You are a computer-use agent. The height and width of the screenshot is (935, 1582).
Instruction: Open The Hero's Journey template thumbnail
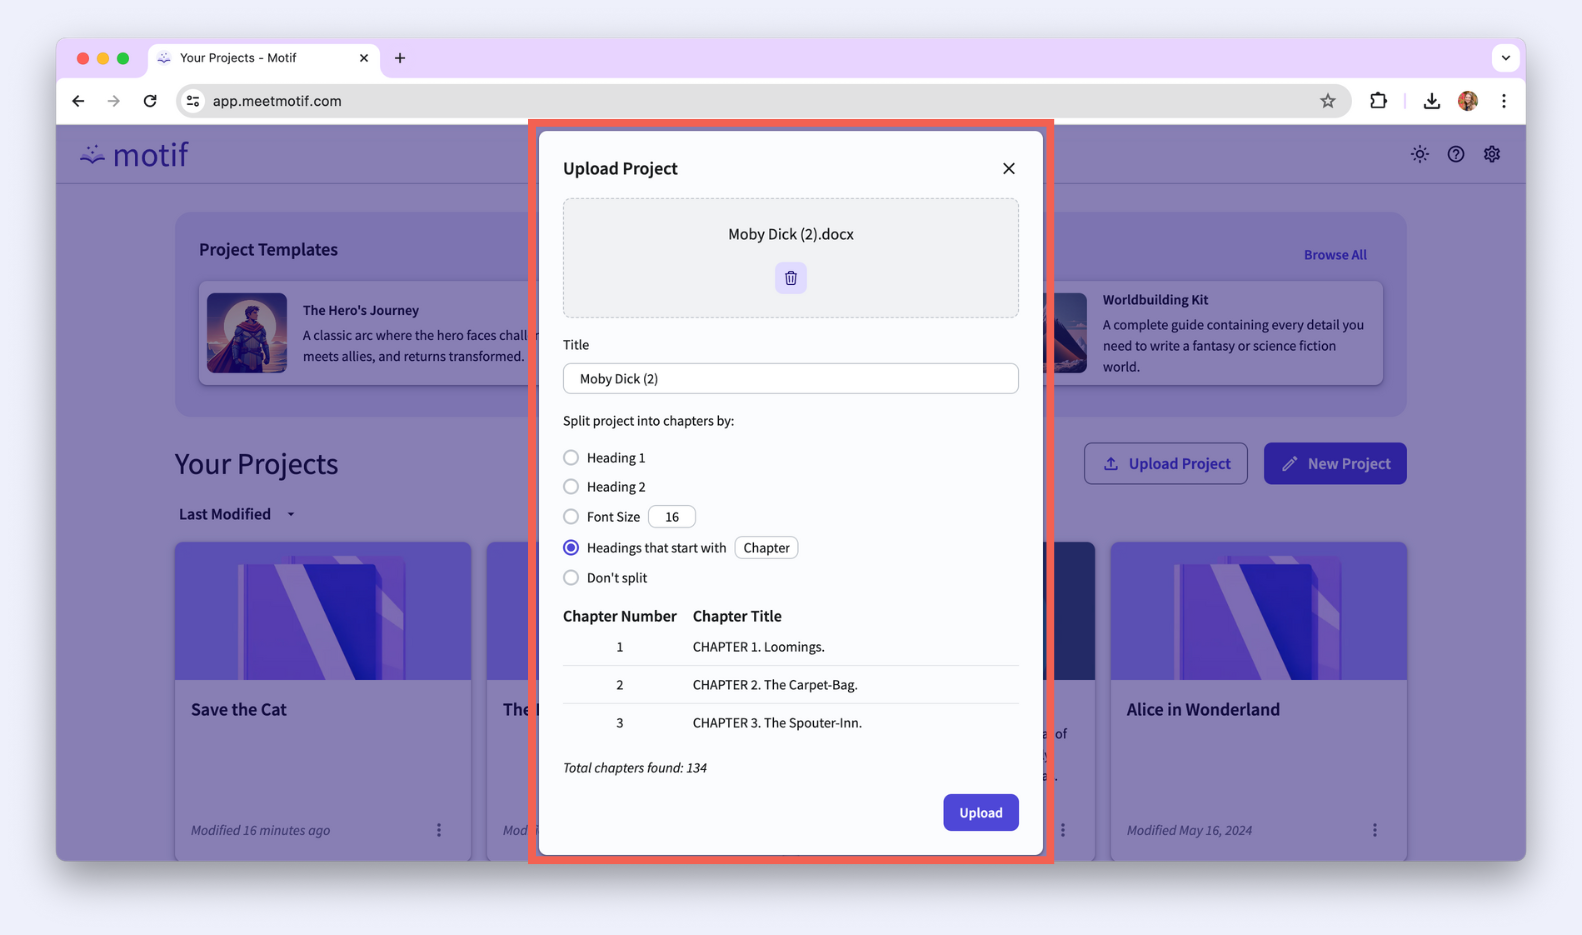click(247, 333)
